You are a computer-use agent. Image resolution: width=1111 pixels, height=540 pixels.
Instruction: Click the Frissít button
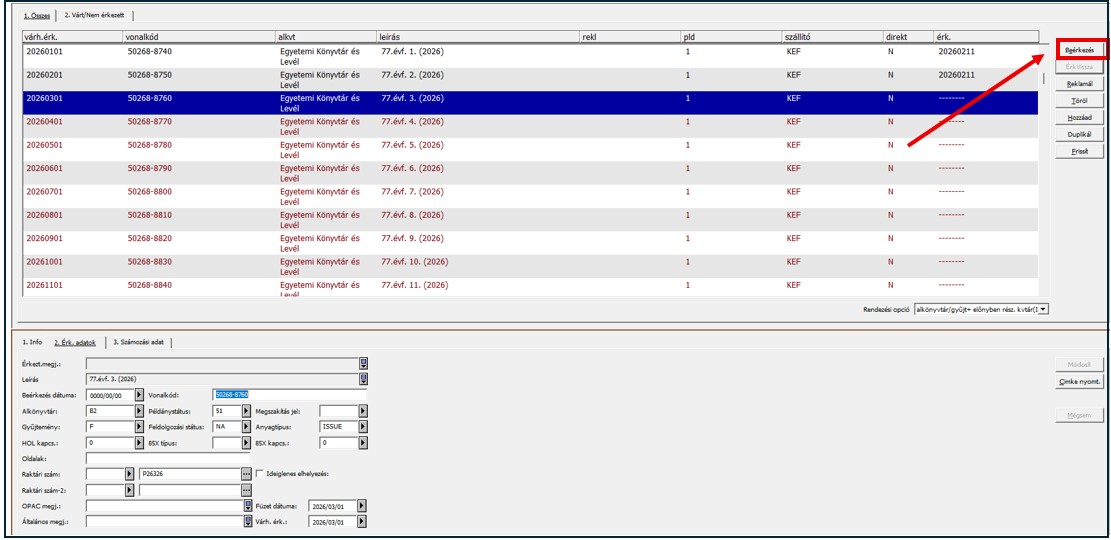(x=1079, y=152)
